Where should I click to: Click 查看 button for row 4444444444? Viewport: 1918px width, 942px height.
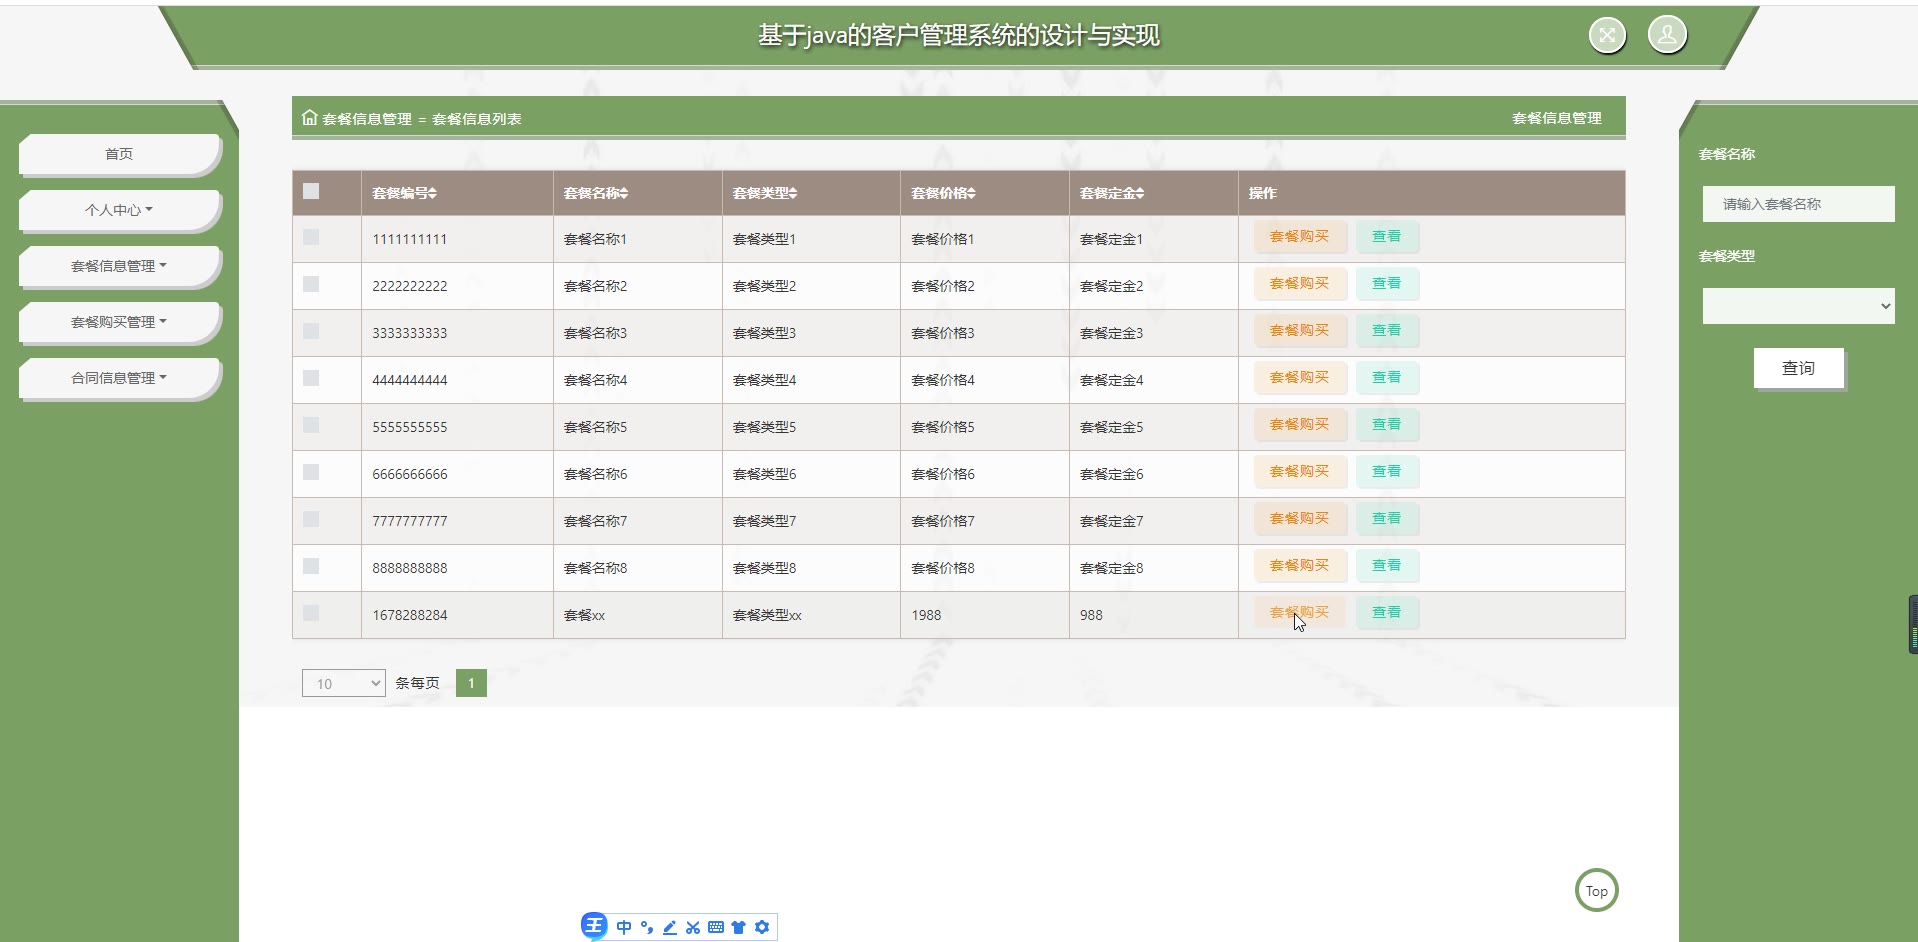click(x=1386, y=378)
